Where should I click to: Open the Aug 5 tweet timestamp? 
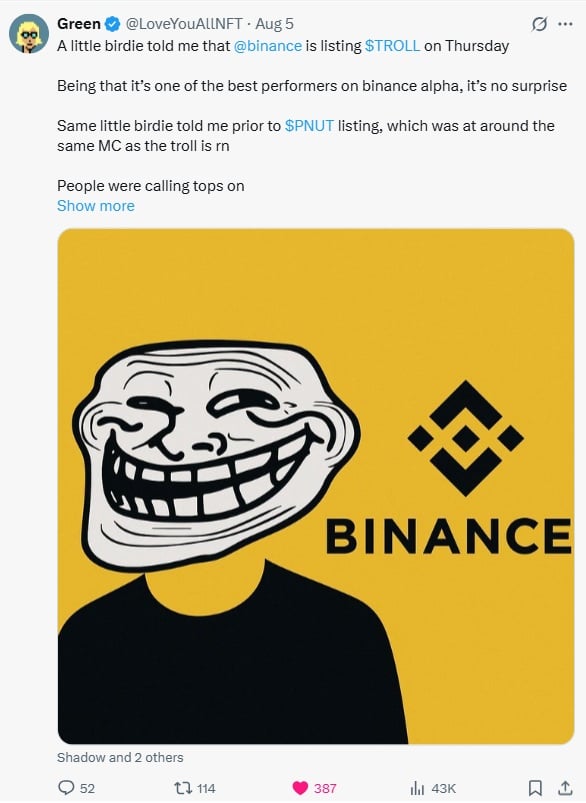(275, 24)
